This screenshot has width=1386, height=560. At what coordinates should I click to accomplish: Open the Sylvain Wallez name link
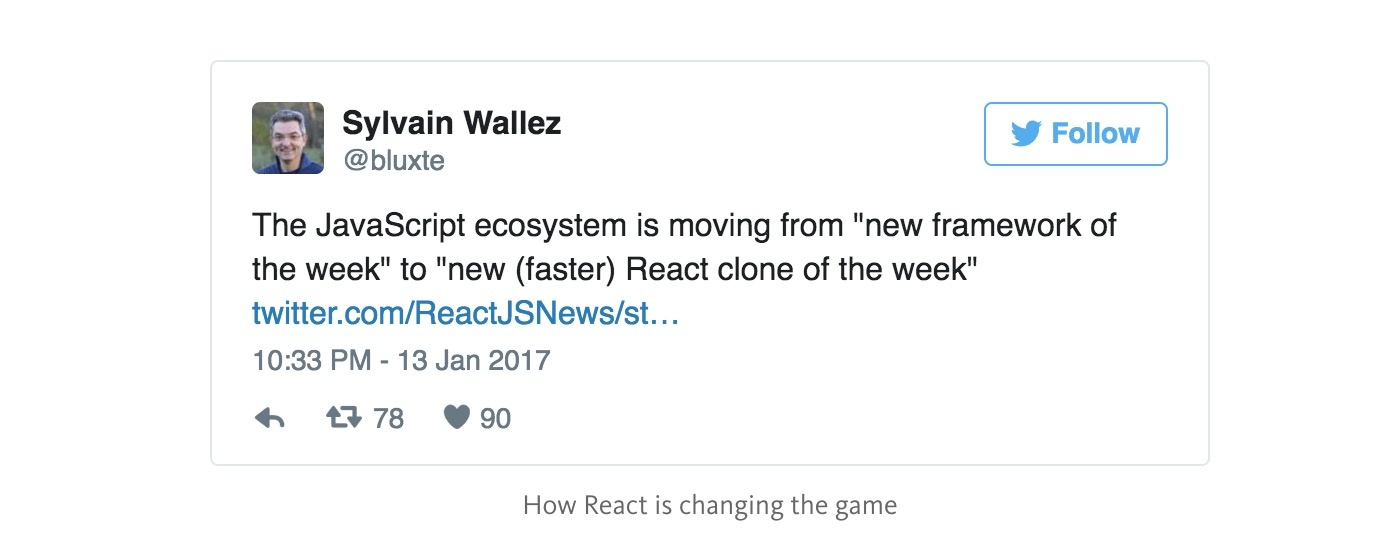coord(451,124)
